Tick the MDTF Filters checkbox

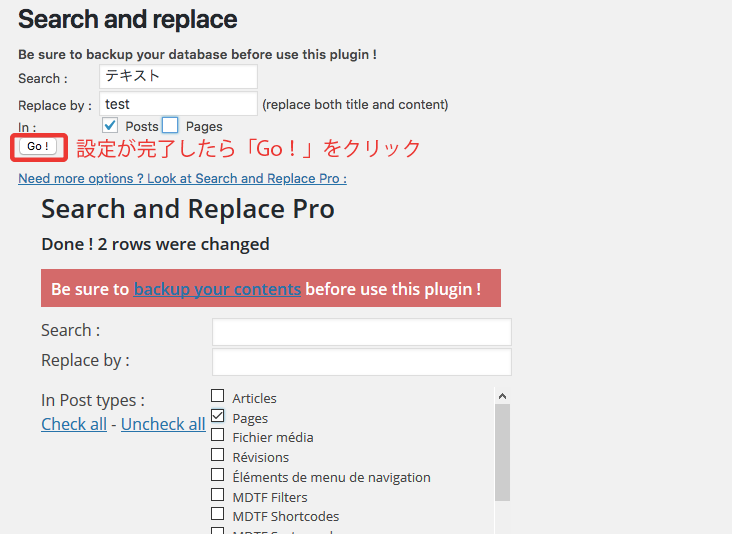point(218,496)
